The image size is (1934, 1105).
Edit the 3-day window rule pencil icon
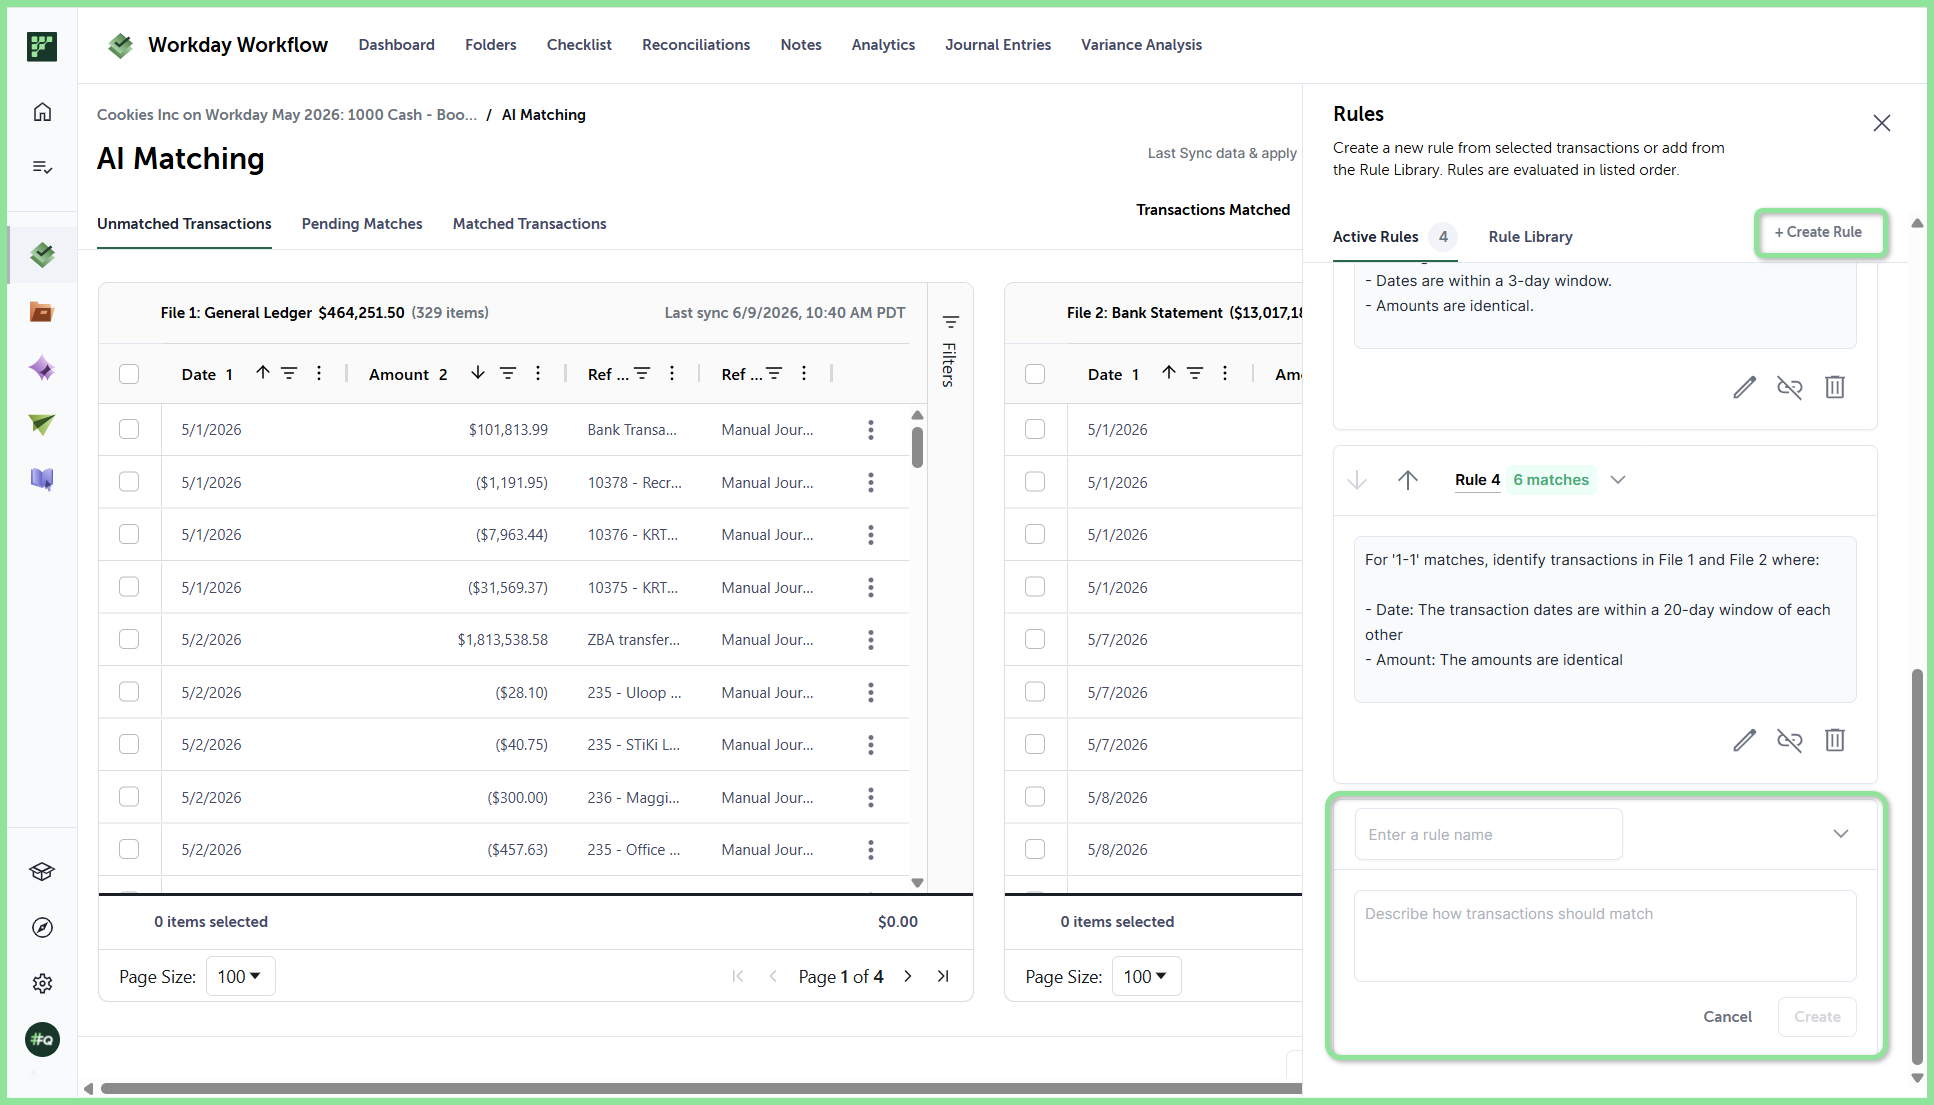tap(1744, 387)
